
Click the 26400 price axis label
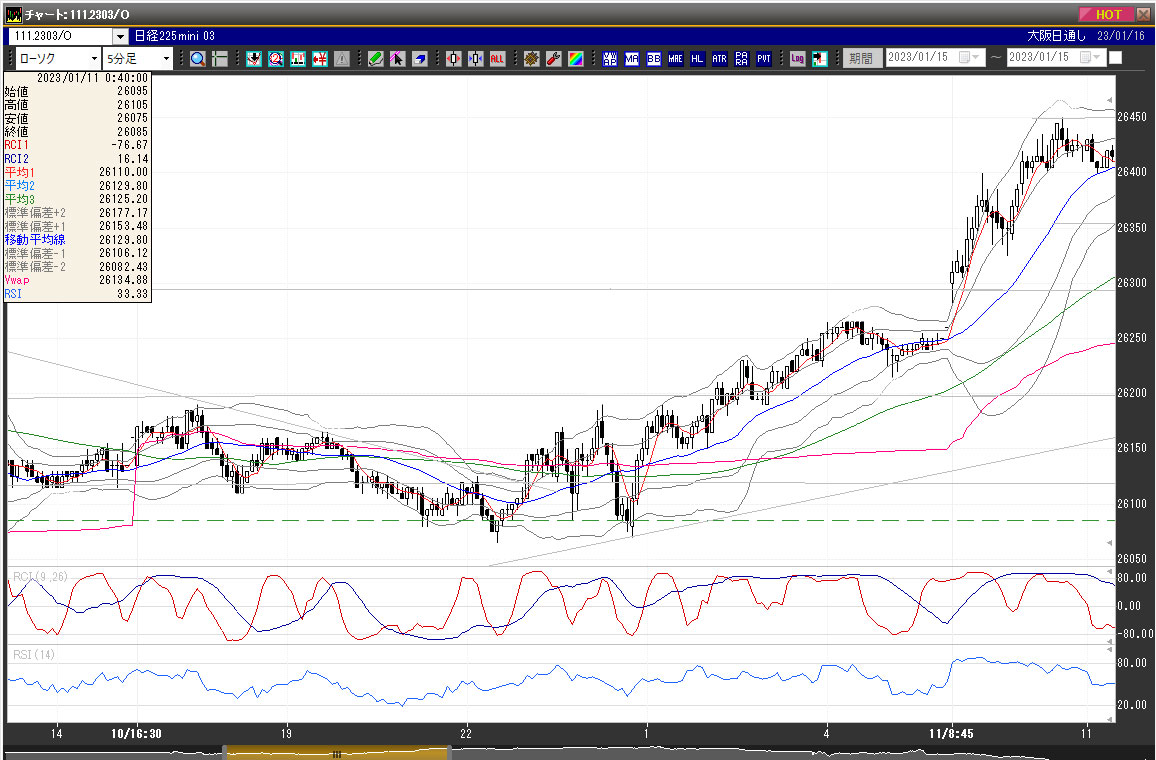point(1132,172)
